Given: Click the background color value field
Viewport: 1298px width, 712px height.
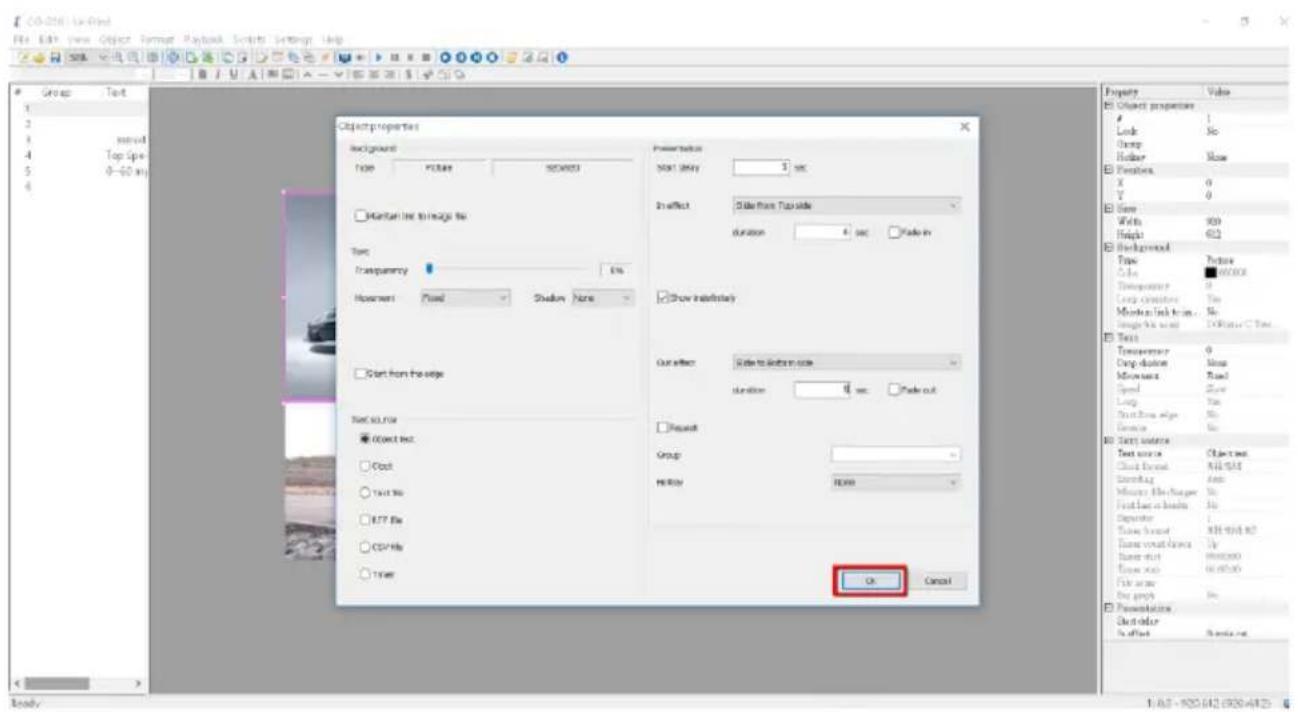Looking at the screenshot, I should tap(564, 169).
